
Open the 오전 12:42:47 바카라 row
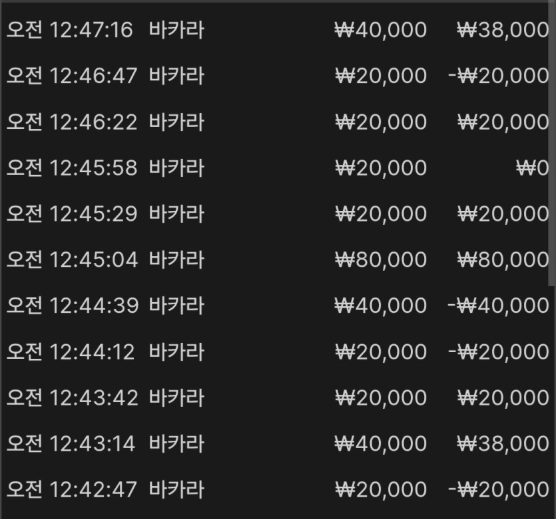click(x=277, y=490)
